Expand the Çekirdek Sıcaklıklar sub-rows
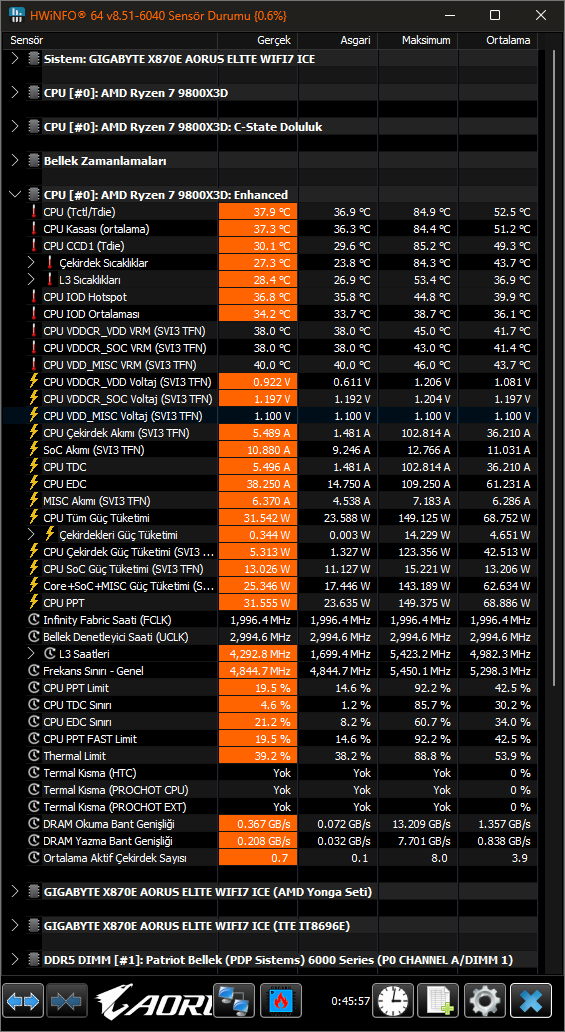Image resolution: width=565 pixels, height=1032 pixels. coord(31,263)
